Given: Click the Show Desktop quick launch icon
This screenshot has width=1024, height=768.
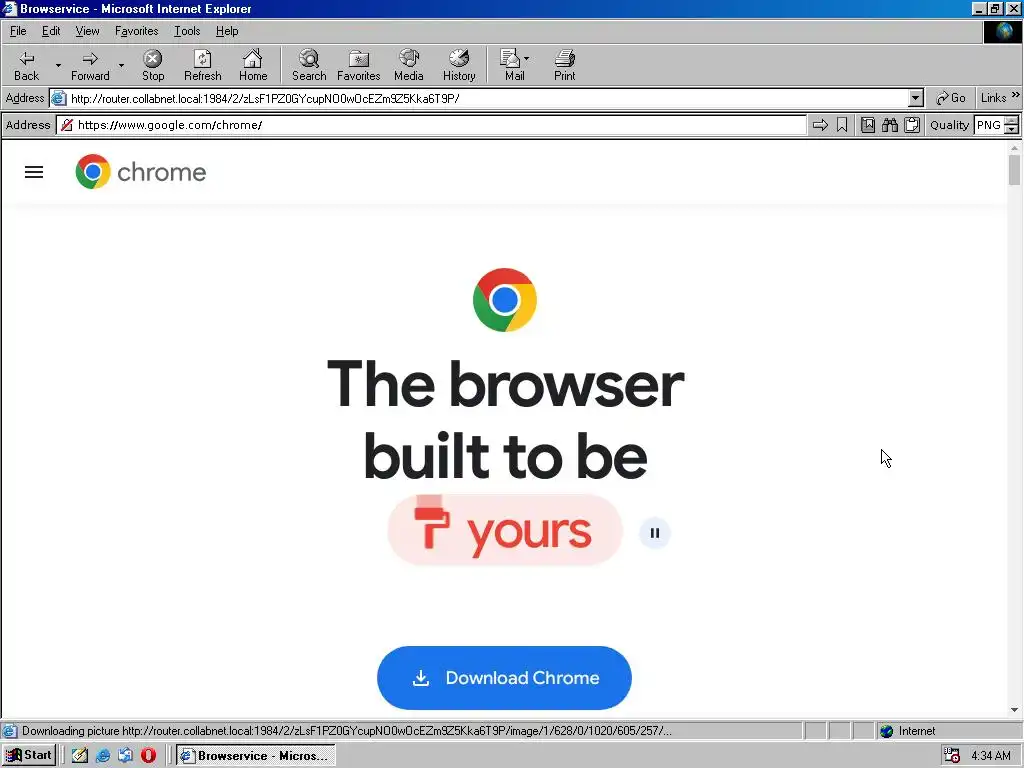Looking at the screenshot, I should click(x=125, y=756).
